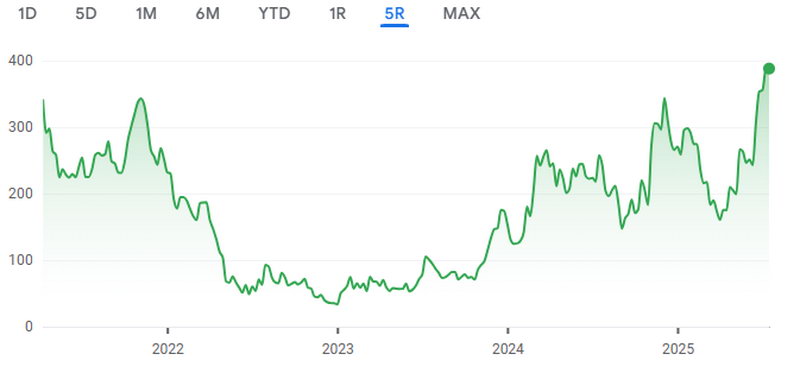800x373 pixels.
Task: Click the active 5R tab
Action: (x=394, y=14)
